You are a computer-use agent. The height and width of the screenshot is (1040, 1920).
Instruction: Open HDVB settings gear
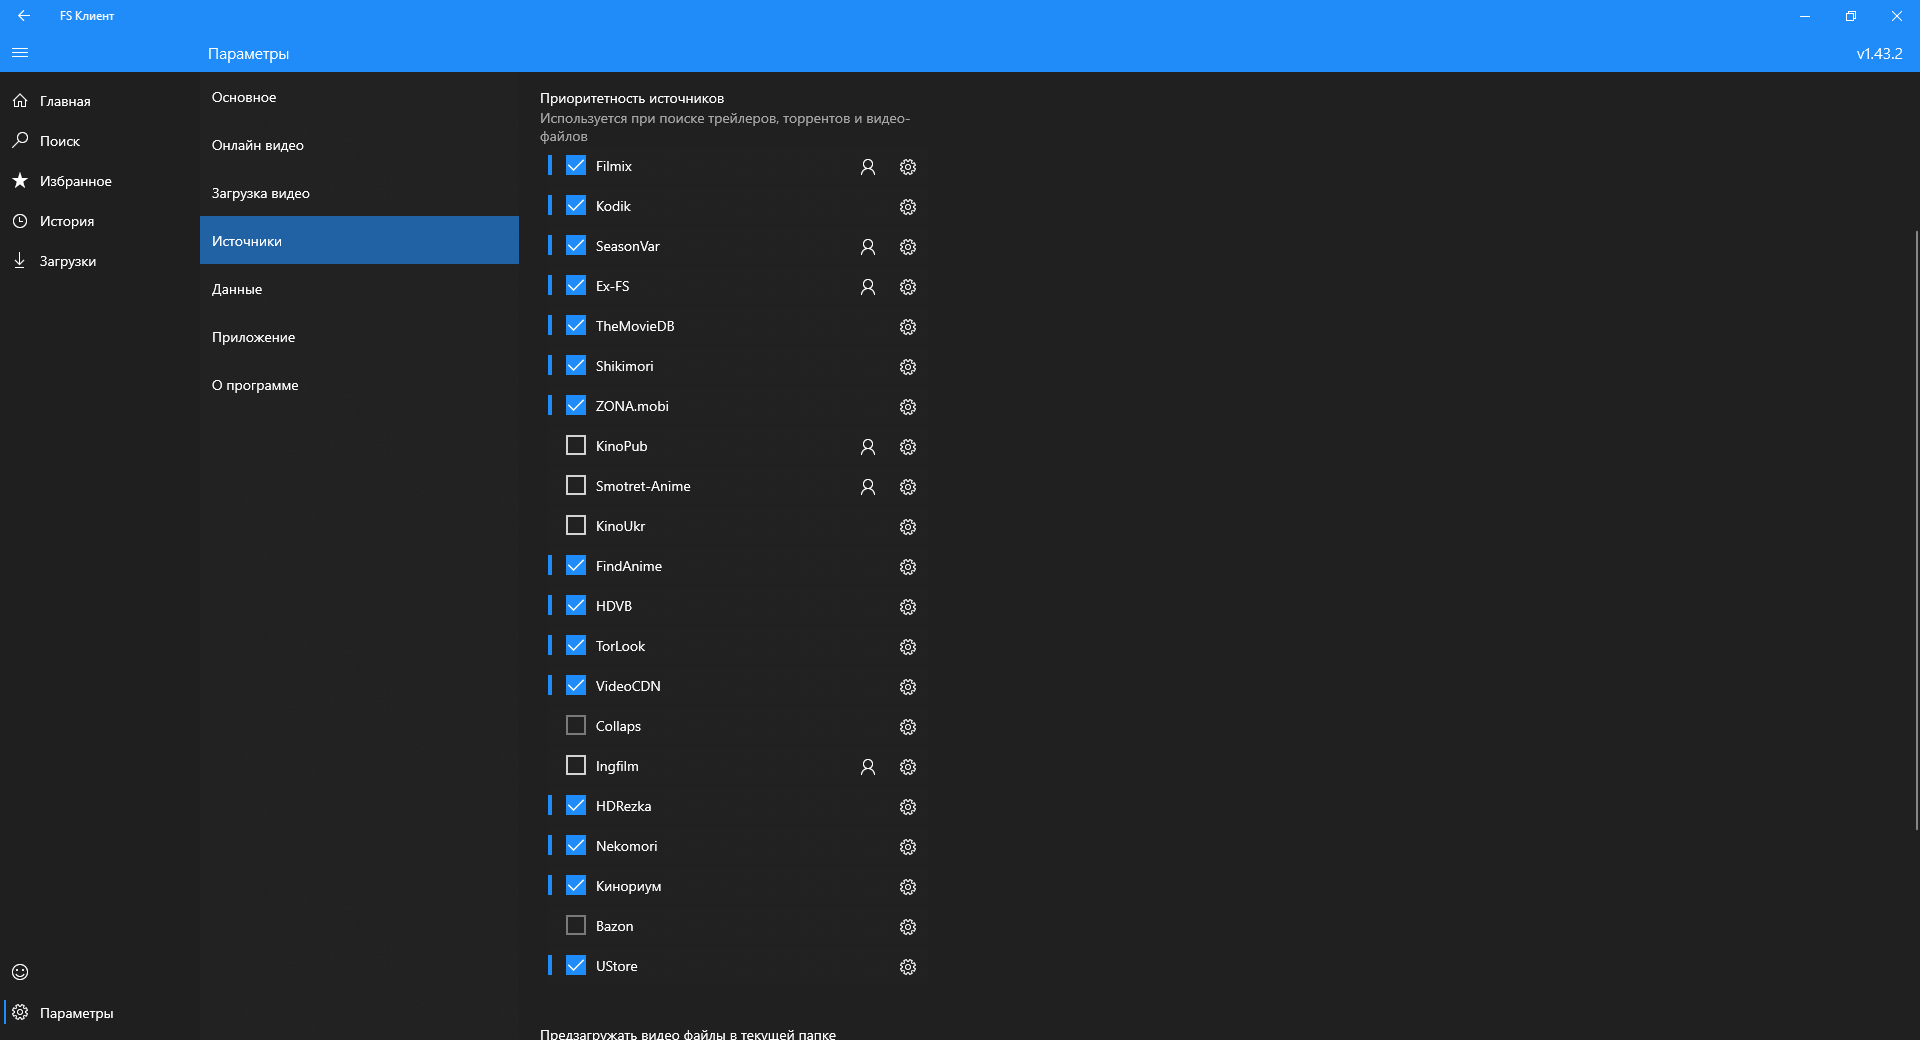(908, 607)
